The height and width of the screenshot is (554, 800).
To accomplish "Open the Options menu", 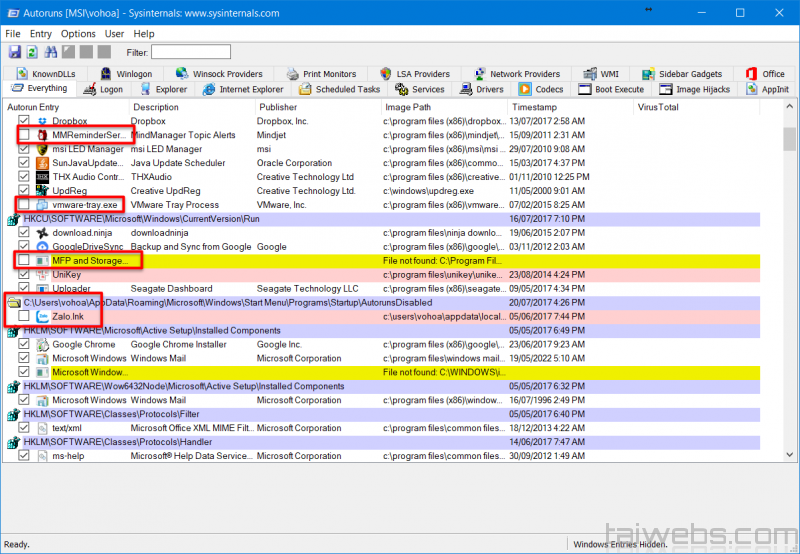I will point(78,34).
